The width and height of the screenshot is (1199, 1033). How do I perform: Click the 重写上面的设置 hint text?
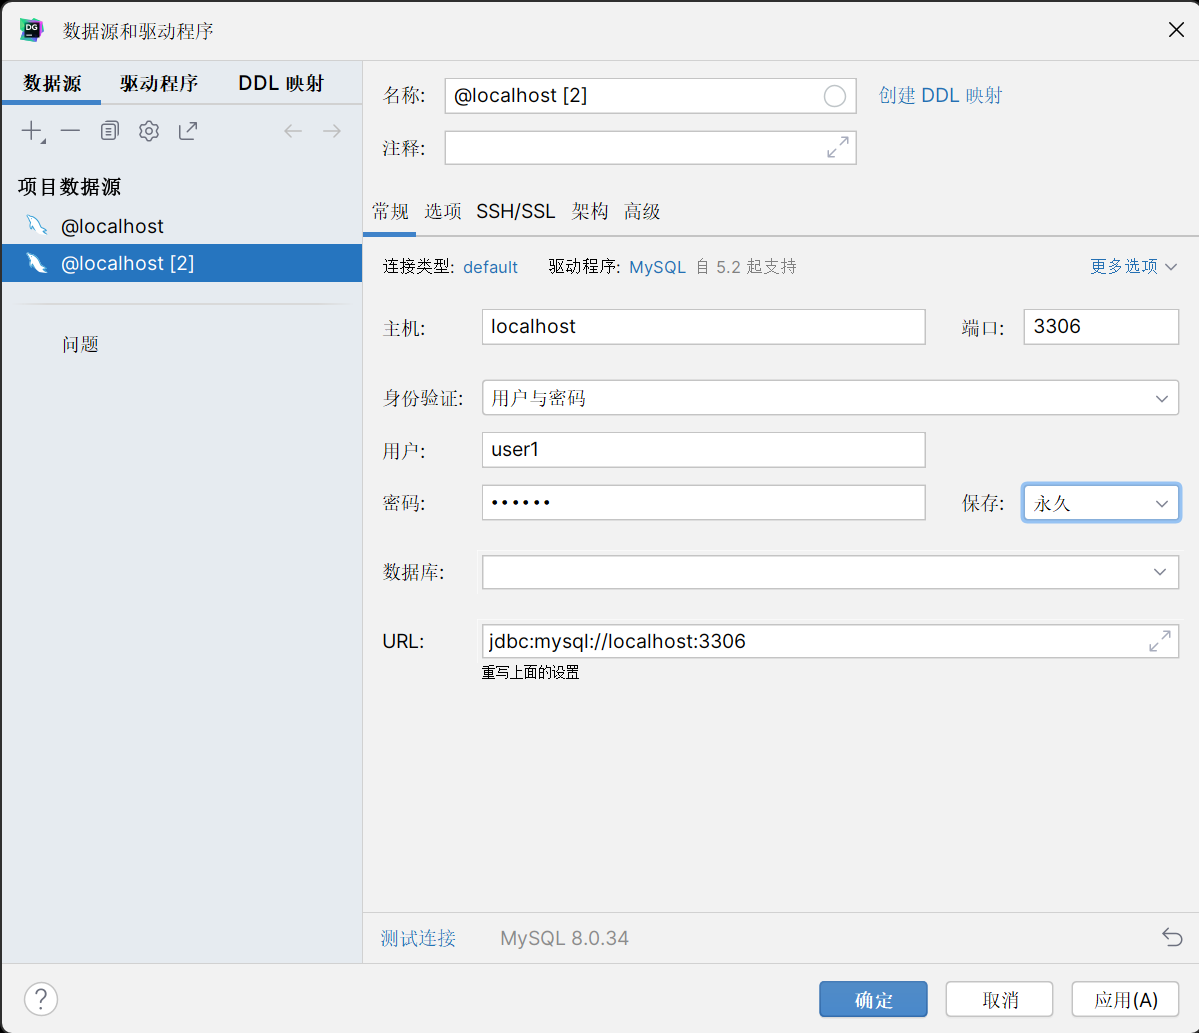click(530, 672)
